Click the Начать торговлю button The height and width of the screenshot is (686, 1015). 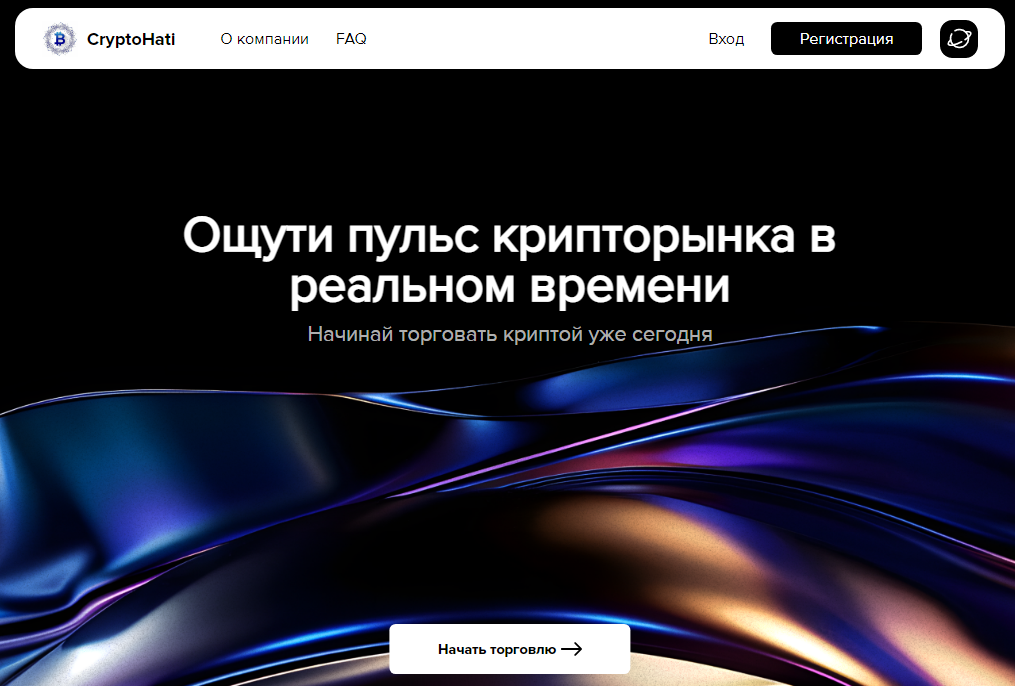pyautogui.click(x=509, y=648)
